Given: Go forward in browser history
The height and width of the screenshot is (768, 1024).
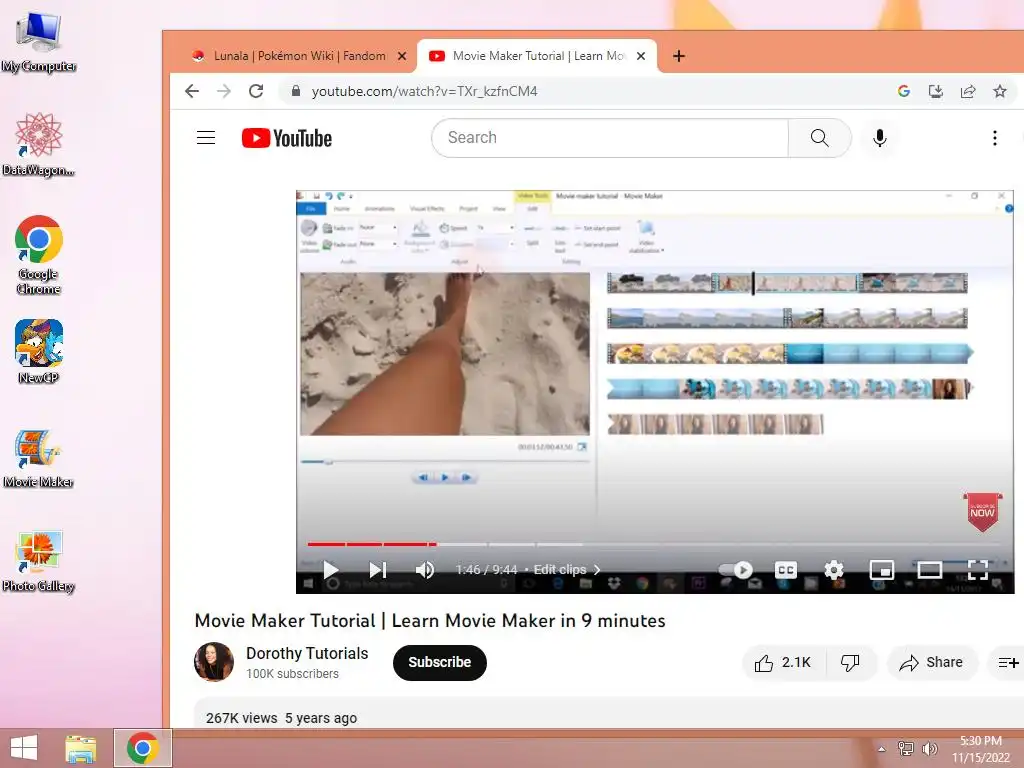Looking at the screenshot, I should coord(224,91).
